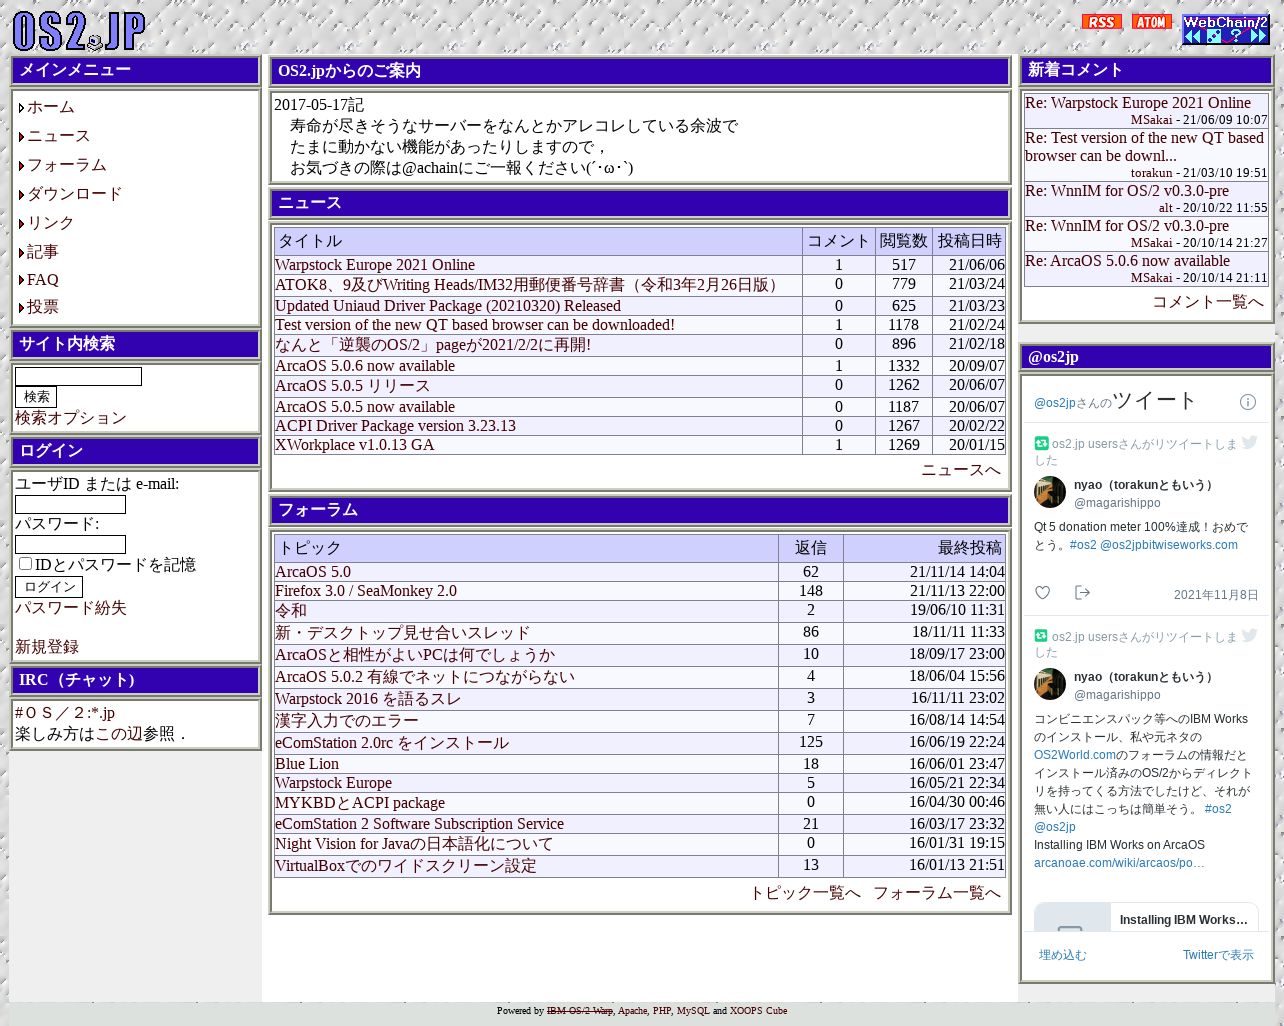
Task: Click Twitter bird icon on first tweet
Action: point(1249,443)
